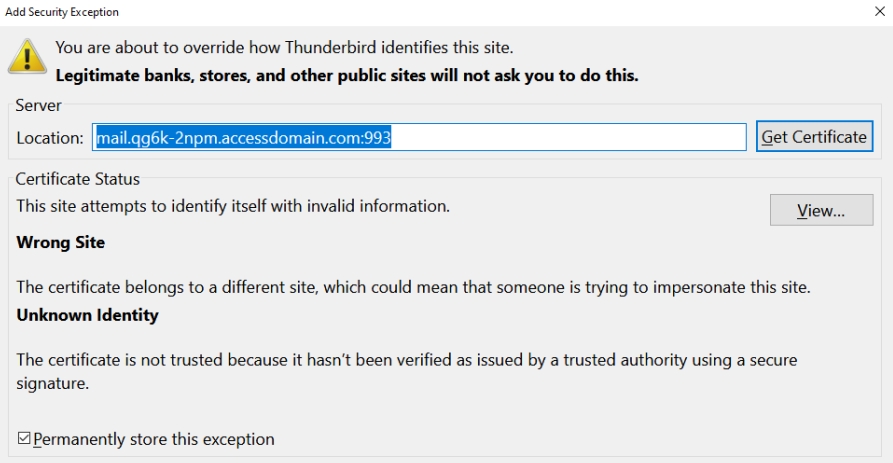Click the Add Security Exception title bar text
The width and height of the screenshot is (893, 463).
[x=62, y=12]
